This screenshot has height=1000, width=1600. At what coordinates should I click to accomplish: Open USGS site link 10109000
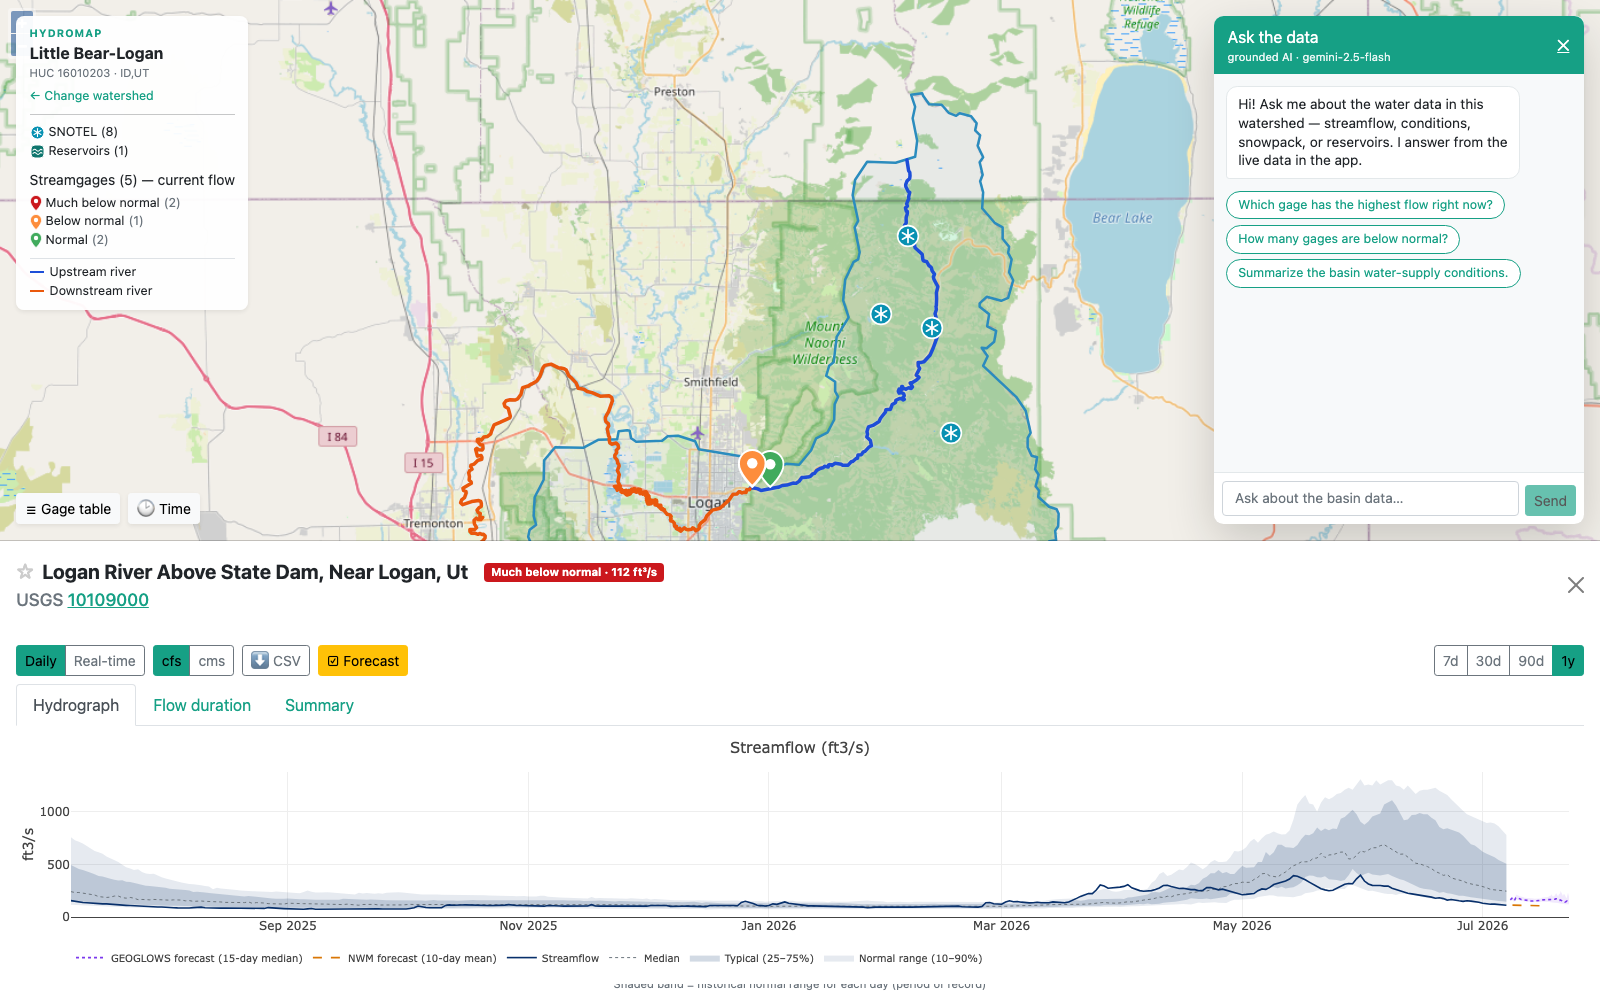pos(108,600)
